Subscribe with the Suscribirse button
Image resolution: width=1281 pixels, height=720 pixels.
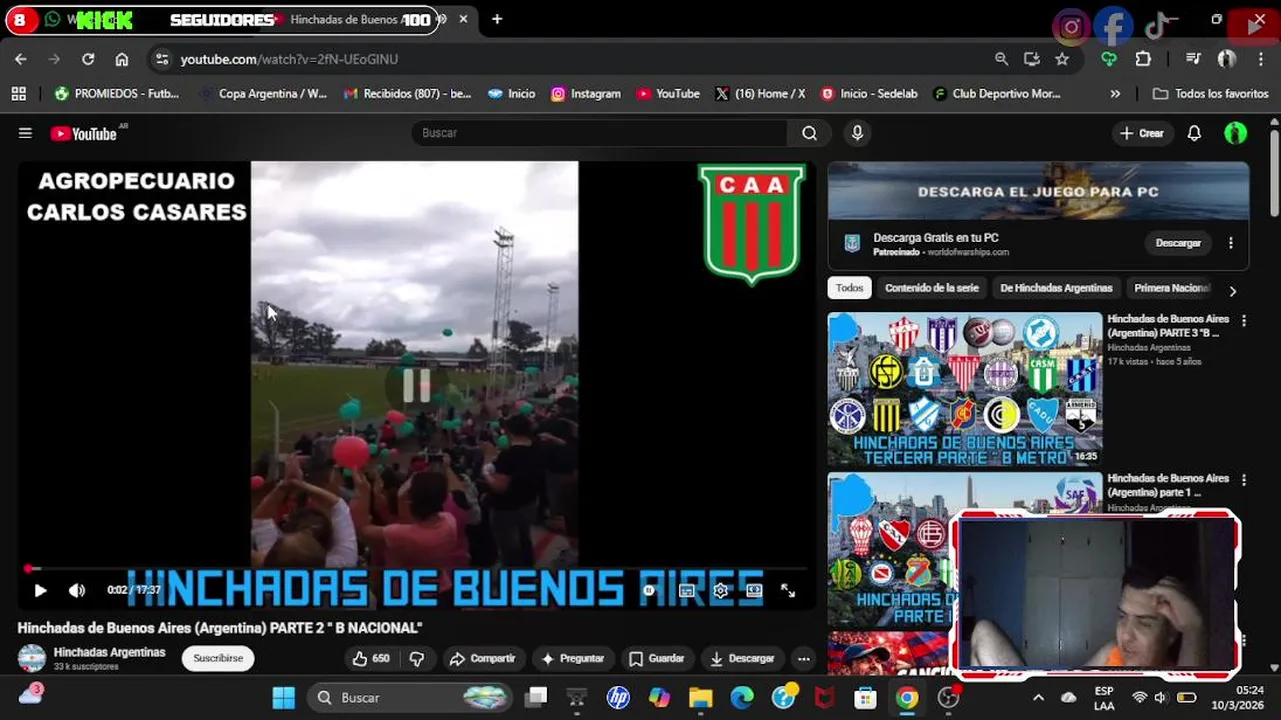point(218,658)
